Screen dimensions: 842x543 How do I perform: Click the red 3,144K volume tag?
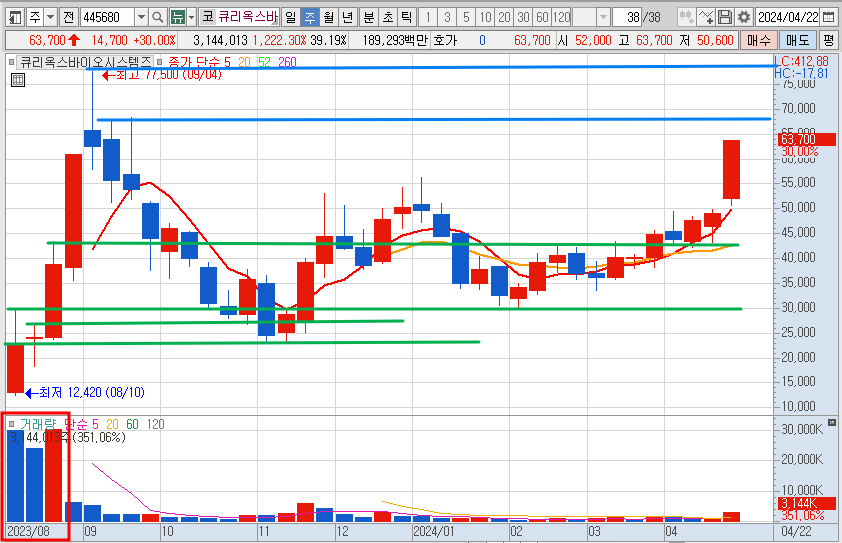tap(807, 503)
